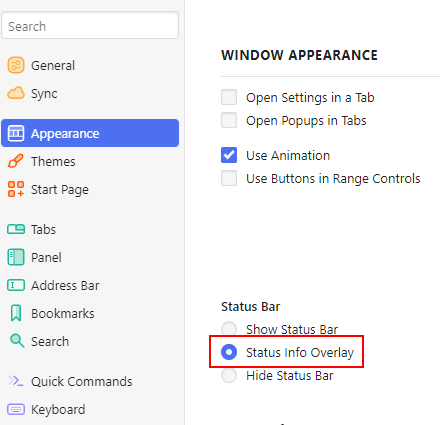This screenshot has height=425, width=440.
Task: Select the Themes paintbrush icon
Action: pos(16,161)
